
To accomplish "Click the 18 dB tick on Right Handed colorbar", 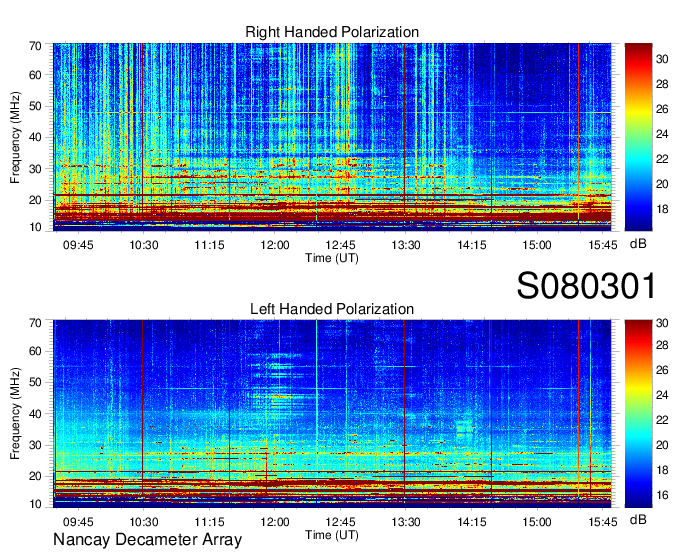I will [662, 209].
